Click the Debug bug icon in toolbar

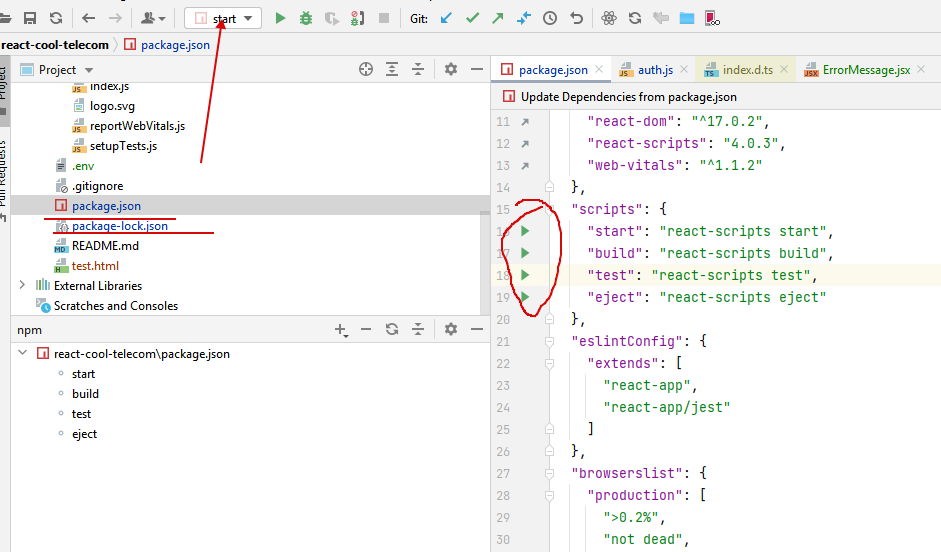(x=306, y=18)
